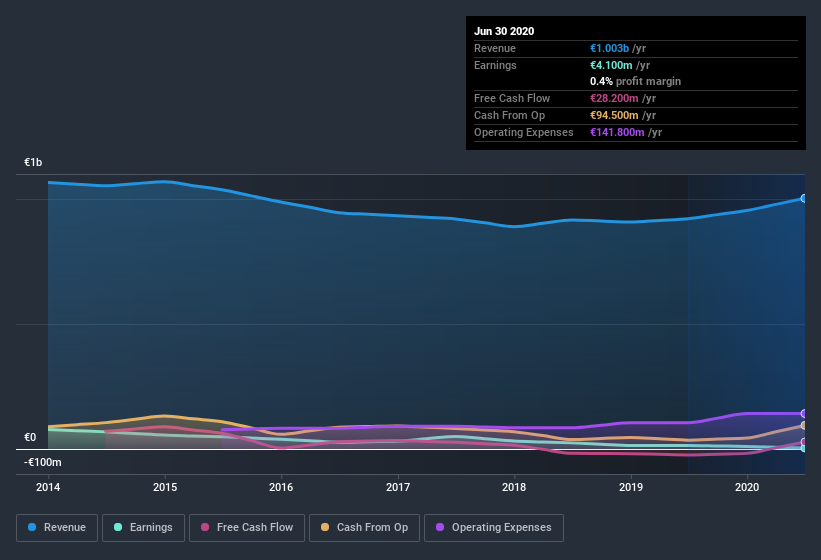This screenshot has width=821, height=560.
Task: Click the Cash From Op label in tooltip
Action: (509, 115)
